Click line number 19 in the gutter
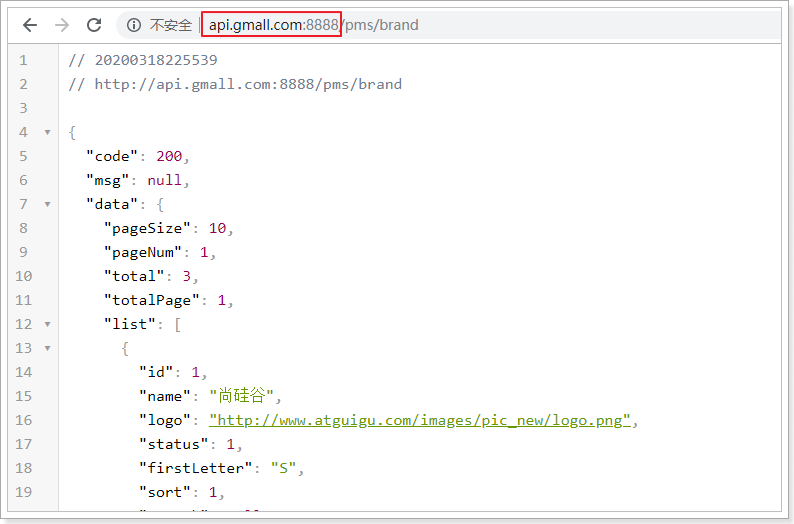This screenshot has height=524, width=794. pyautogui.click(x=24, y=492)
